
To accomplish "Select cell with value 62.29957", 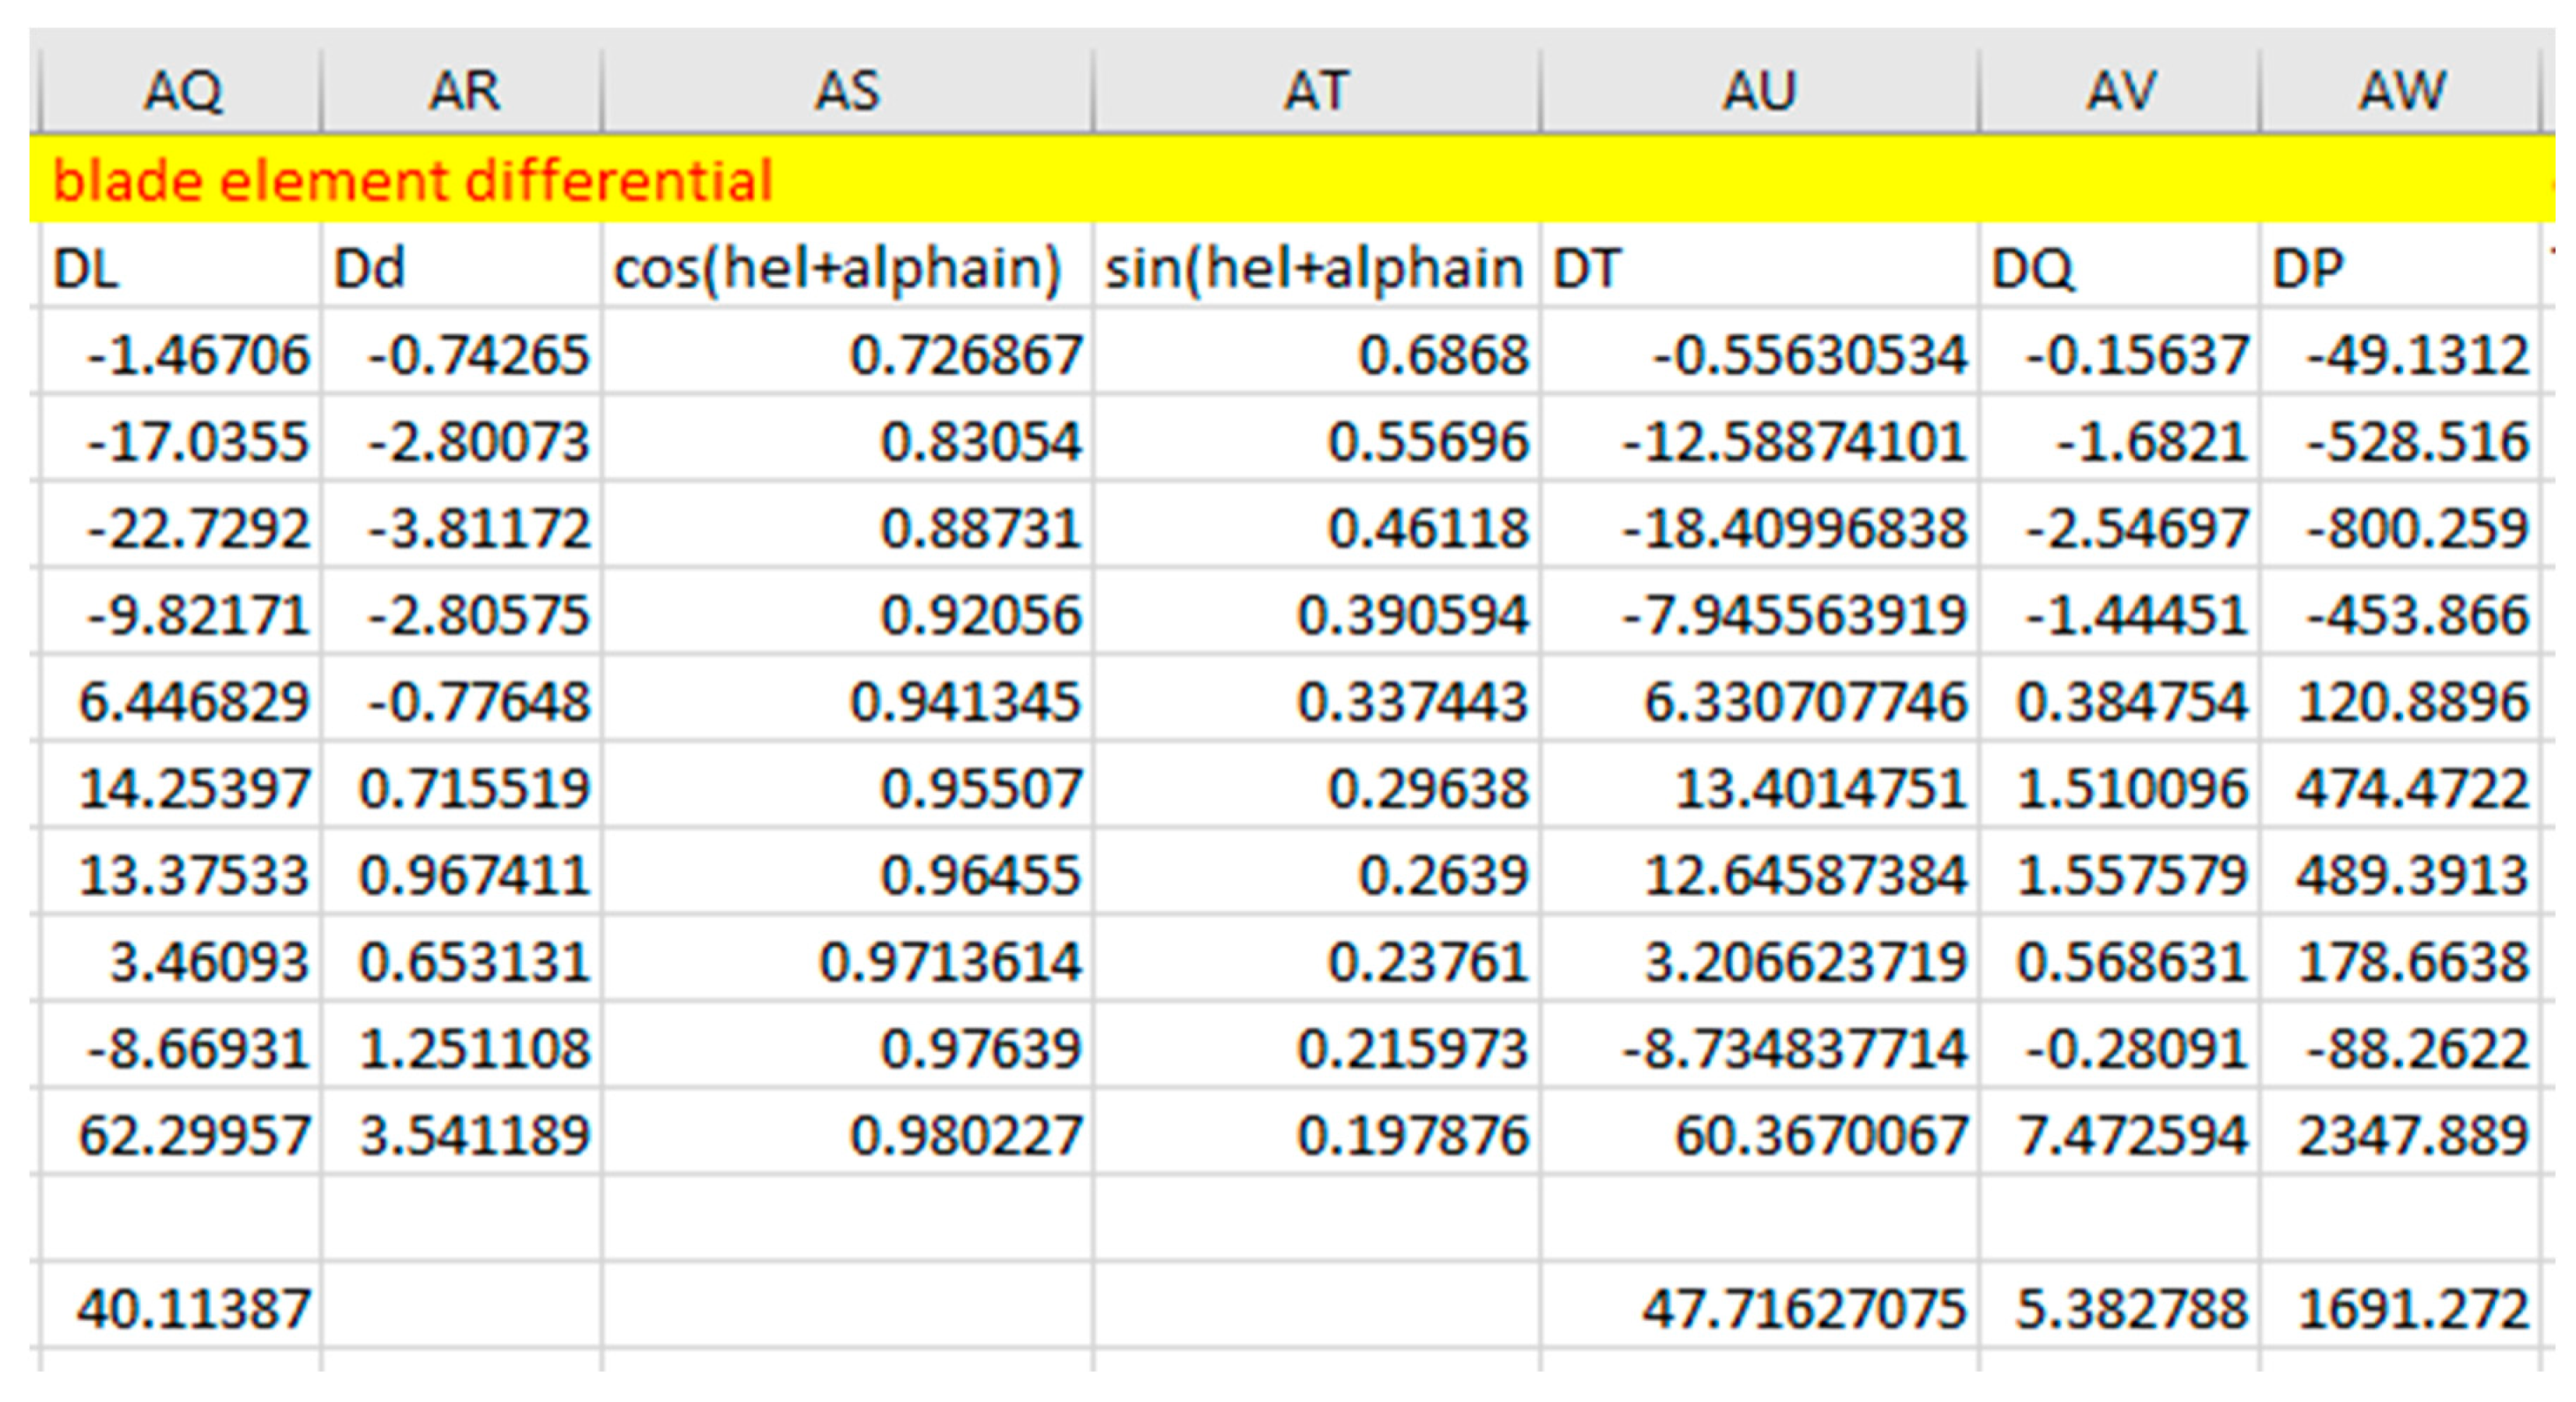I will (x=193, y=1135).
